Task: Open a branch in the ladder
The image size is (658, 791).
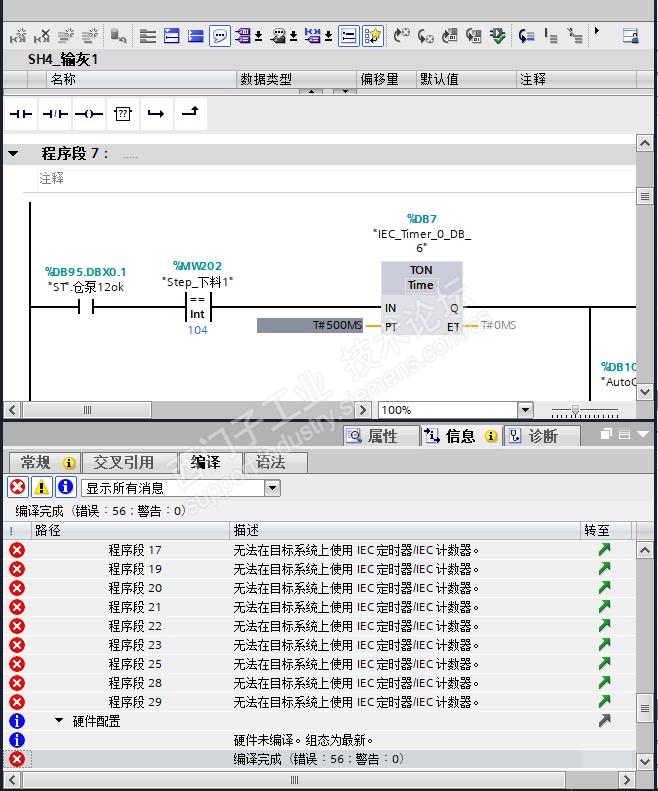Action: [156, 114]
